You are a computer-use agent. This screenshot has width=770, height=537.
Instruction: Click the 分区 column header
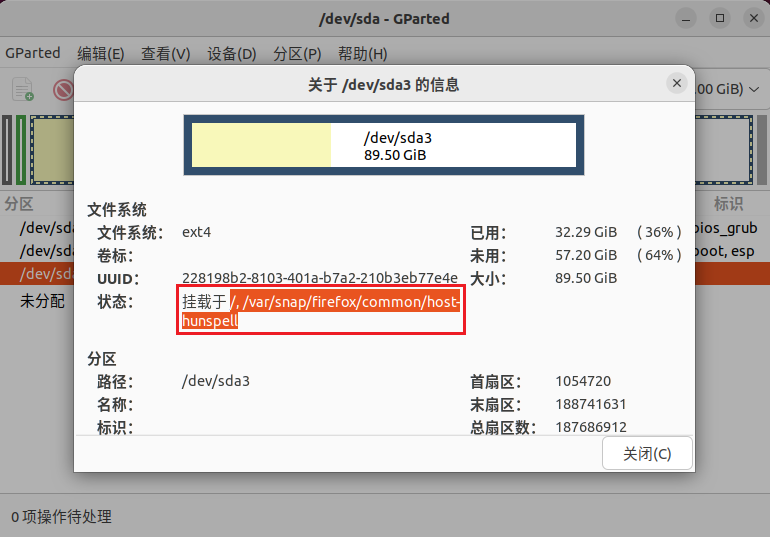(x=20, y=204)
